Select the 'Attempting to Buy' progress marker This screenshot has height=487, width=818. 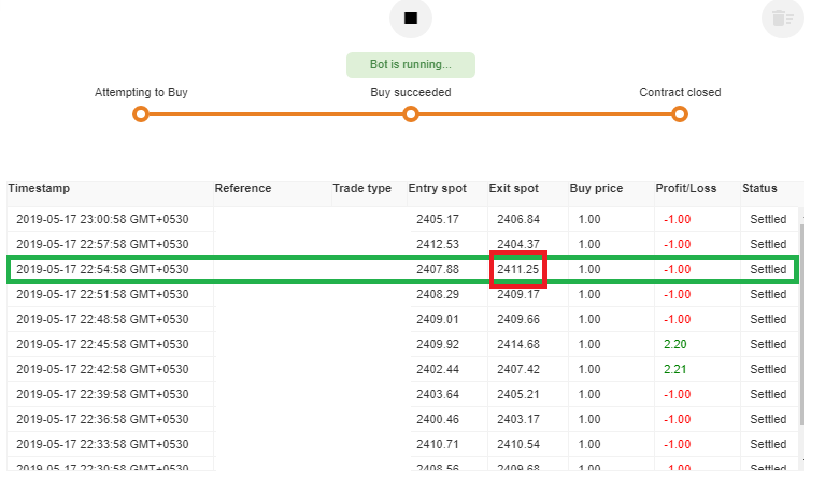pyautogui.click(x=140, y=114)
